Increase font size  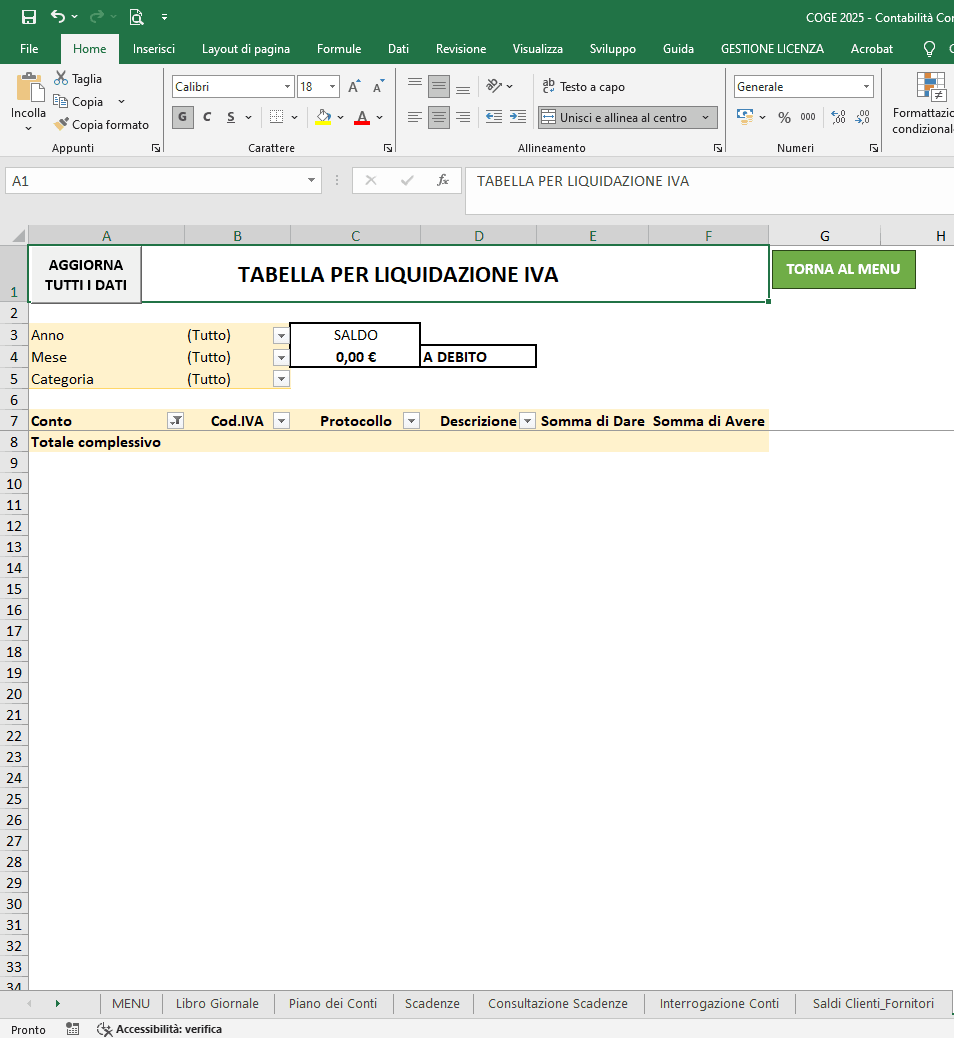(x=354, y=87)
